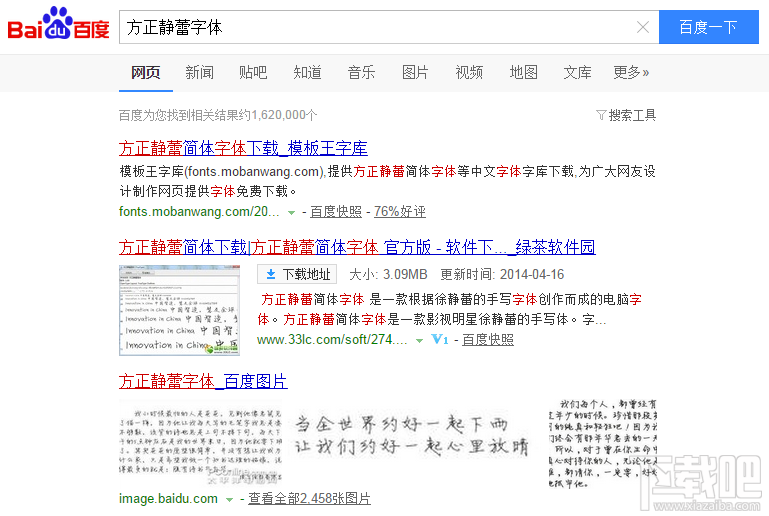
Task: Switch to the 新闻 tab
Action: [200, 72]
